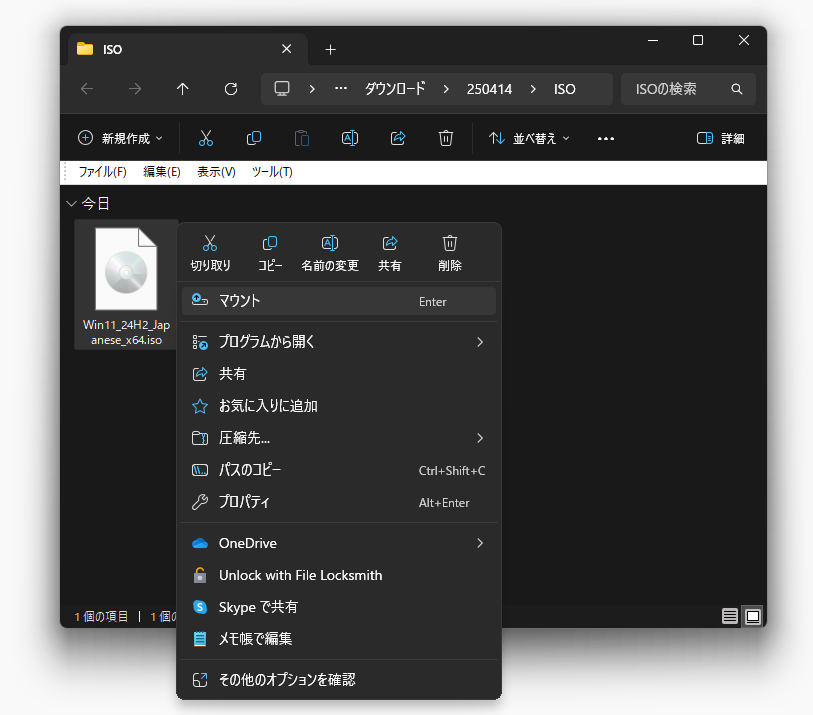Viewport: 813px width, 715px height.
Task: Select Skype で共有
Action: [339, 607]
